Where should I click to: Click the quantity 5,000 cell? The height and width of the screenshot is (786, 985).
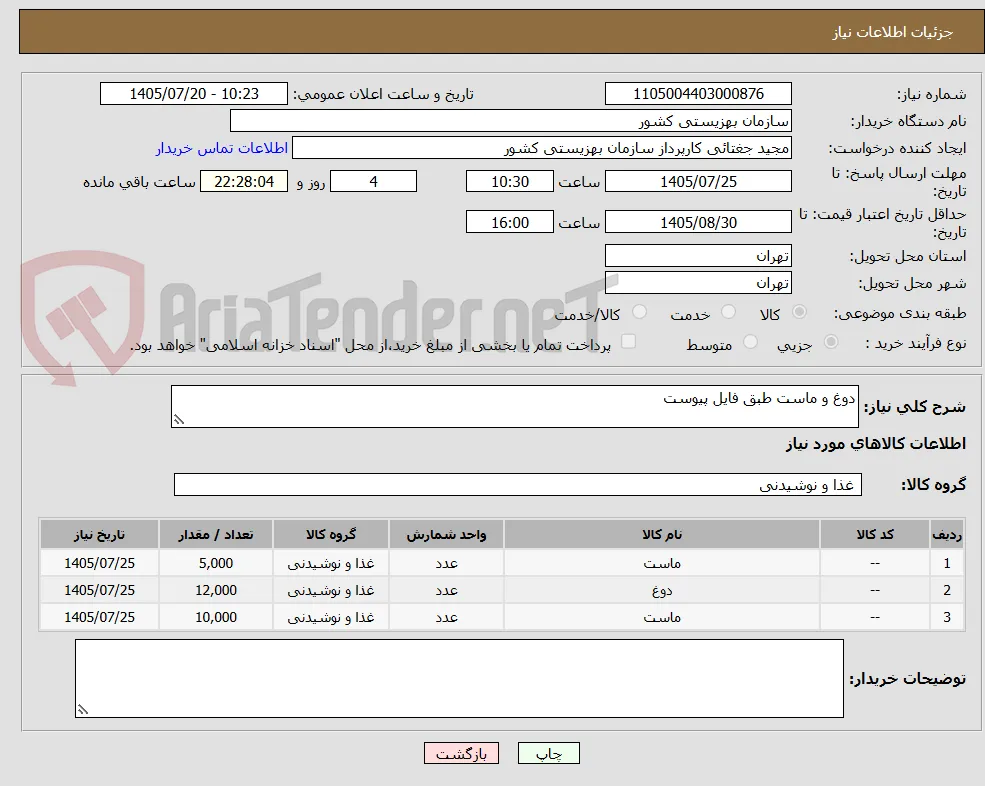215,564
